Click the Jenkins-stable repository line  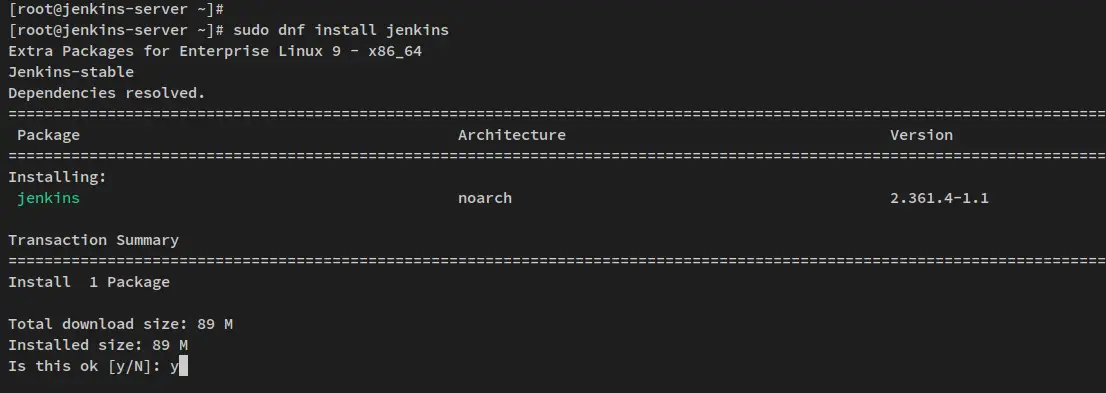[x=71, y=72]
